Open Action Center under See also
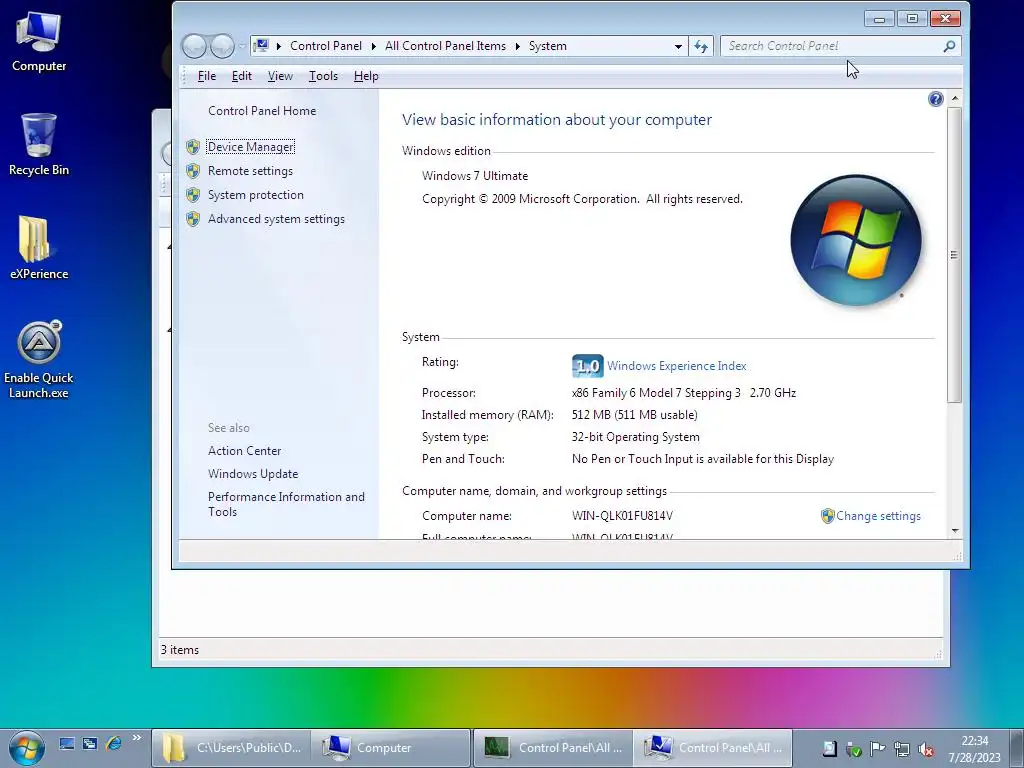This screenshot has width=1024, height=768. [244, 451]
